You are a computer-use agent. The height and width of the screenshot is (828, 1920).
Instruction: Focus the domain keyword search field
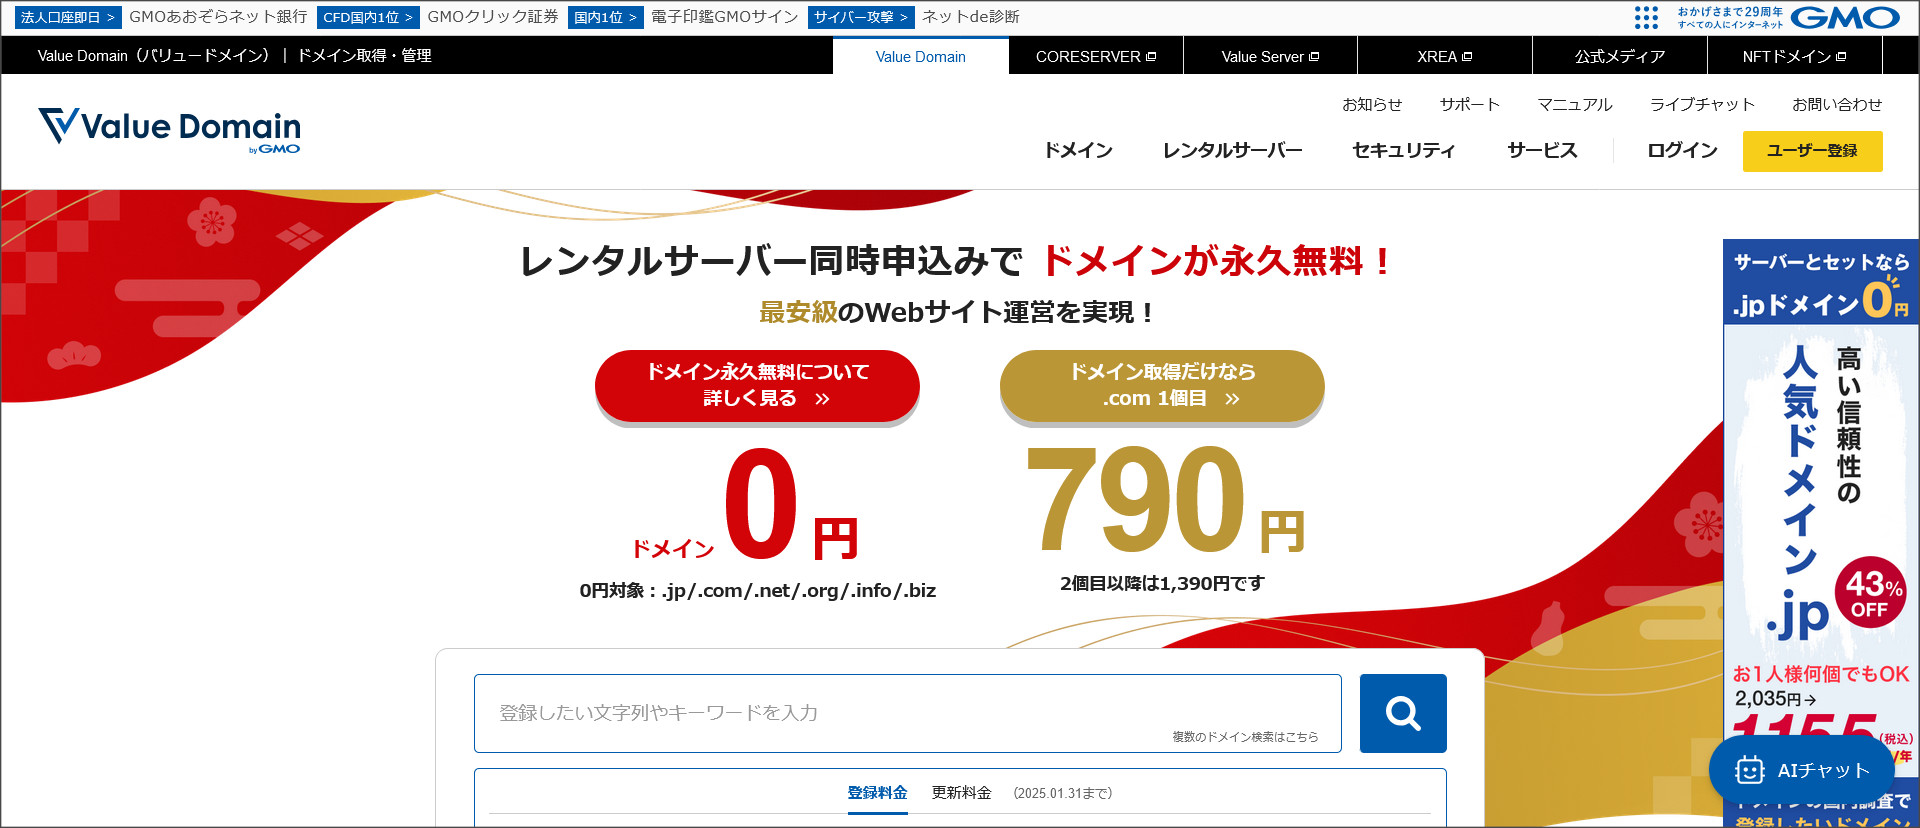click(x=907, y=713)
